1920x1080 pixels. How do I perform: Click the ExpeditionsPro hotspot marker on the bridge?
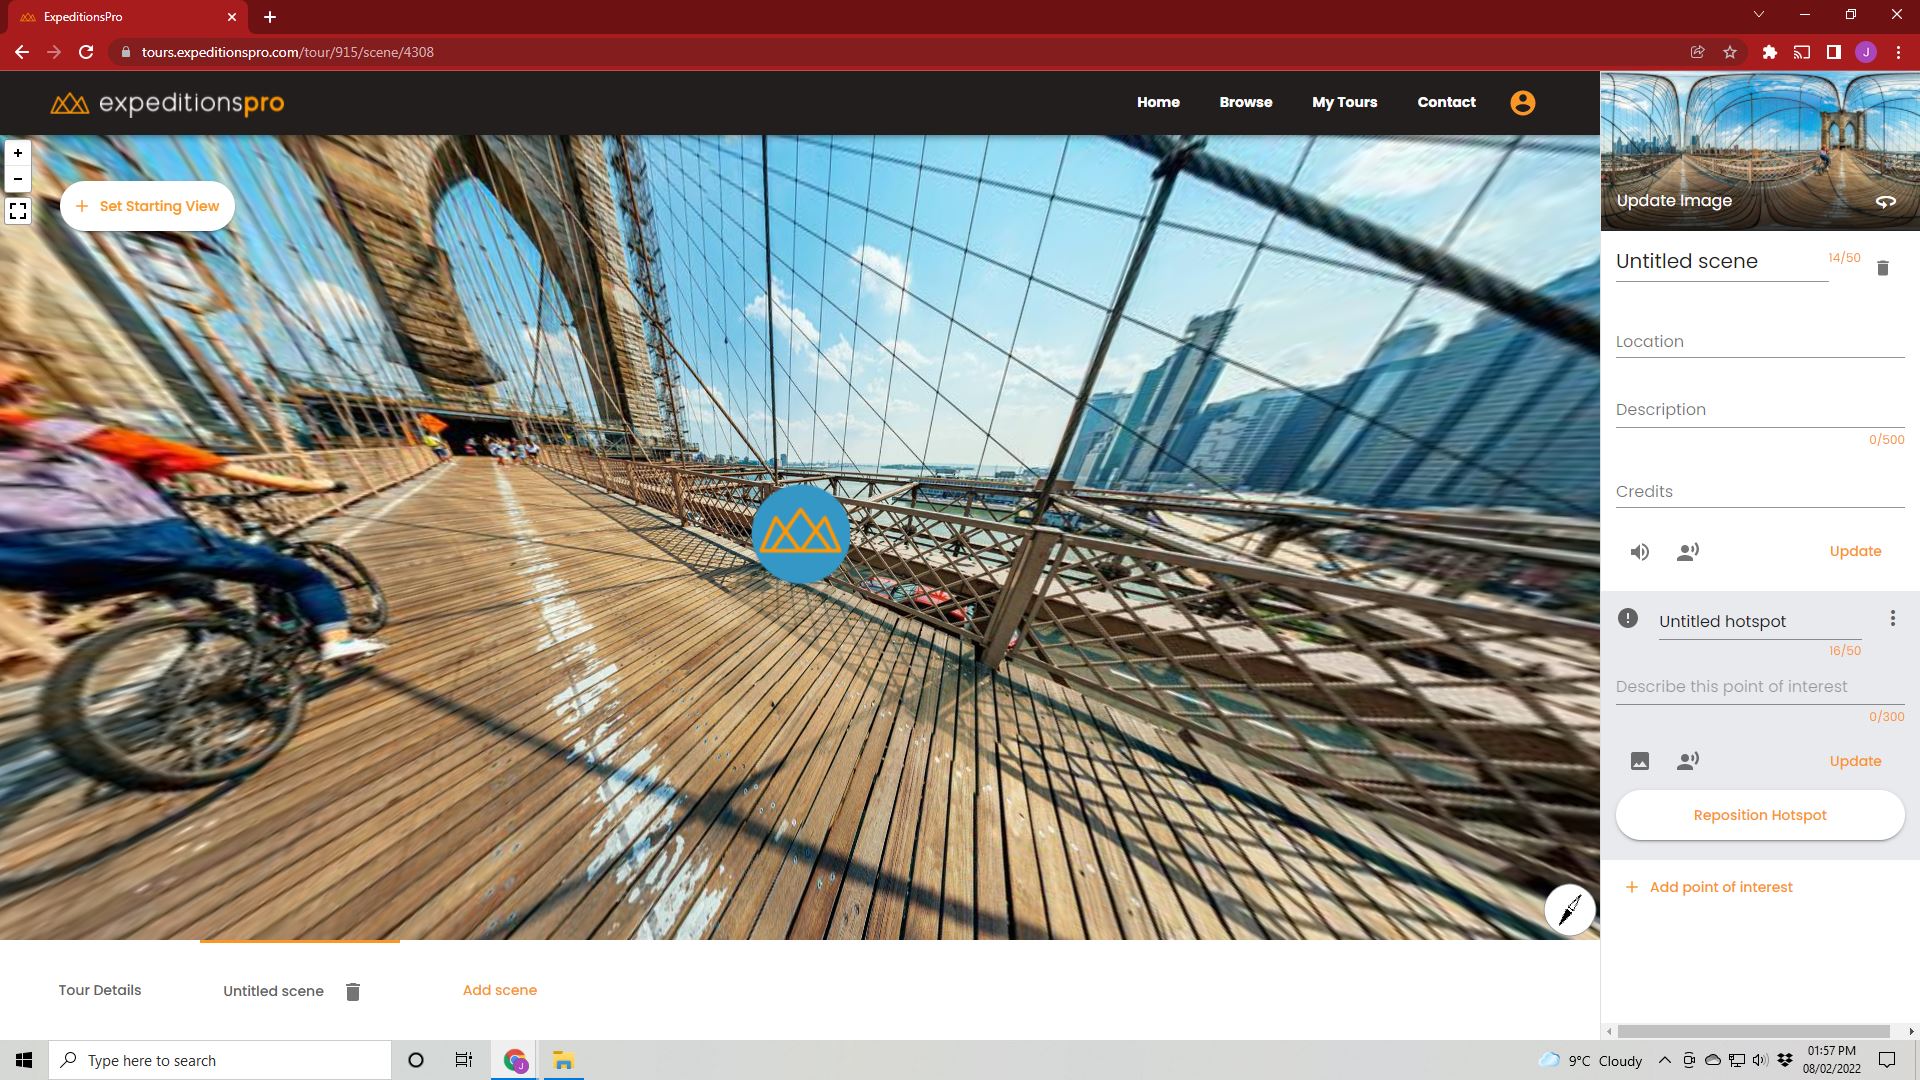(800, 534)
